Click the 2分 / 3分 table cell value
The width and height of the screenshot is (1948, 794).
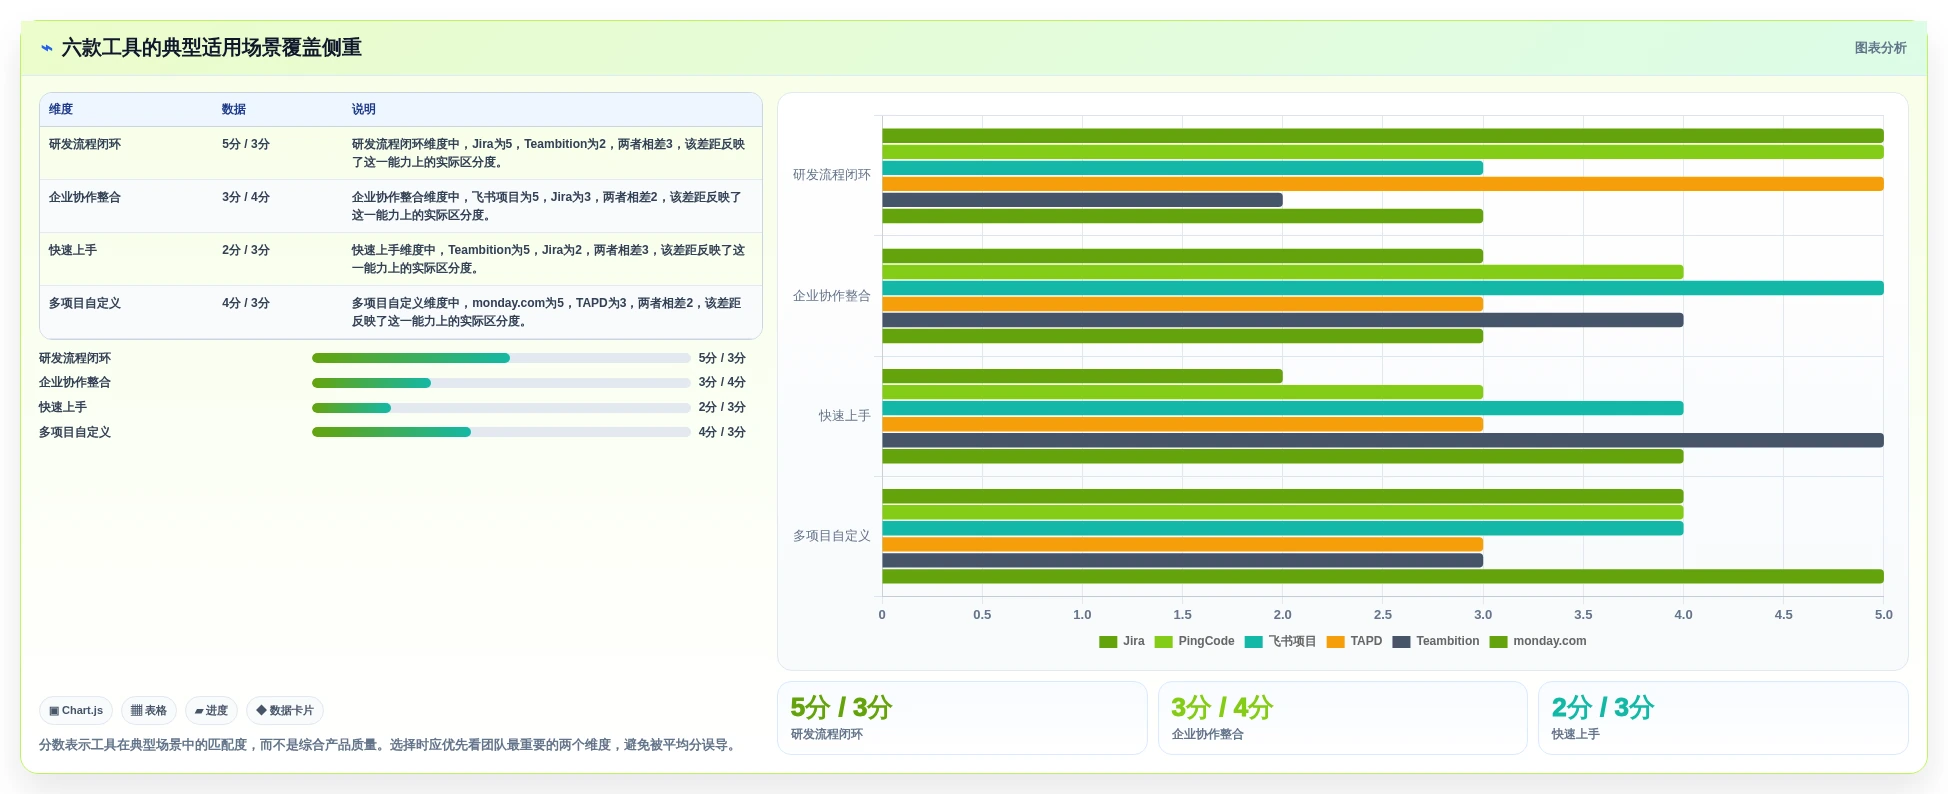(x=246, y=251)
